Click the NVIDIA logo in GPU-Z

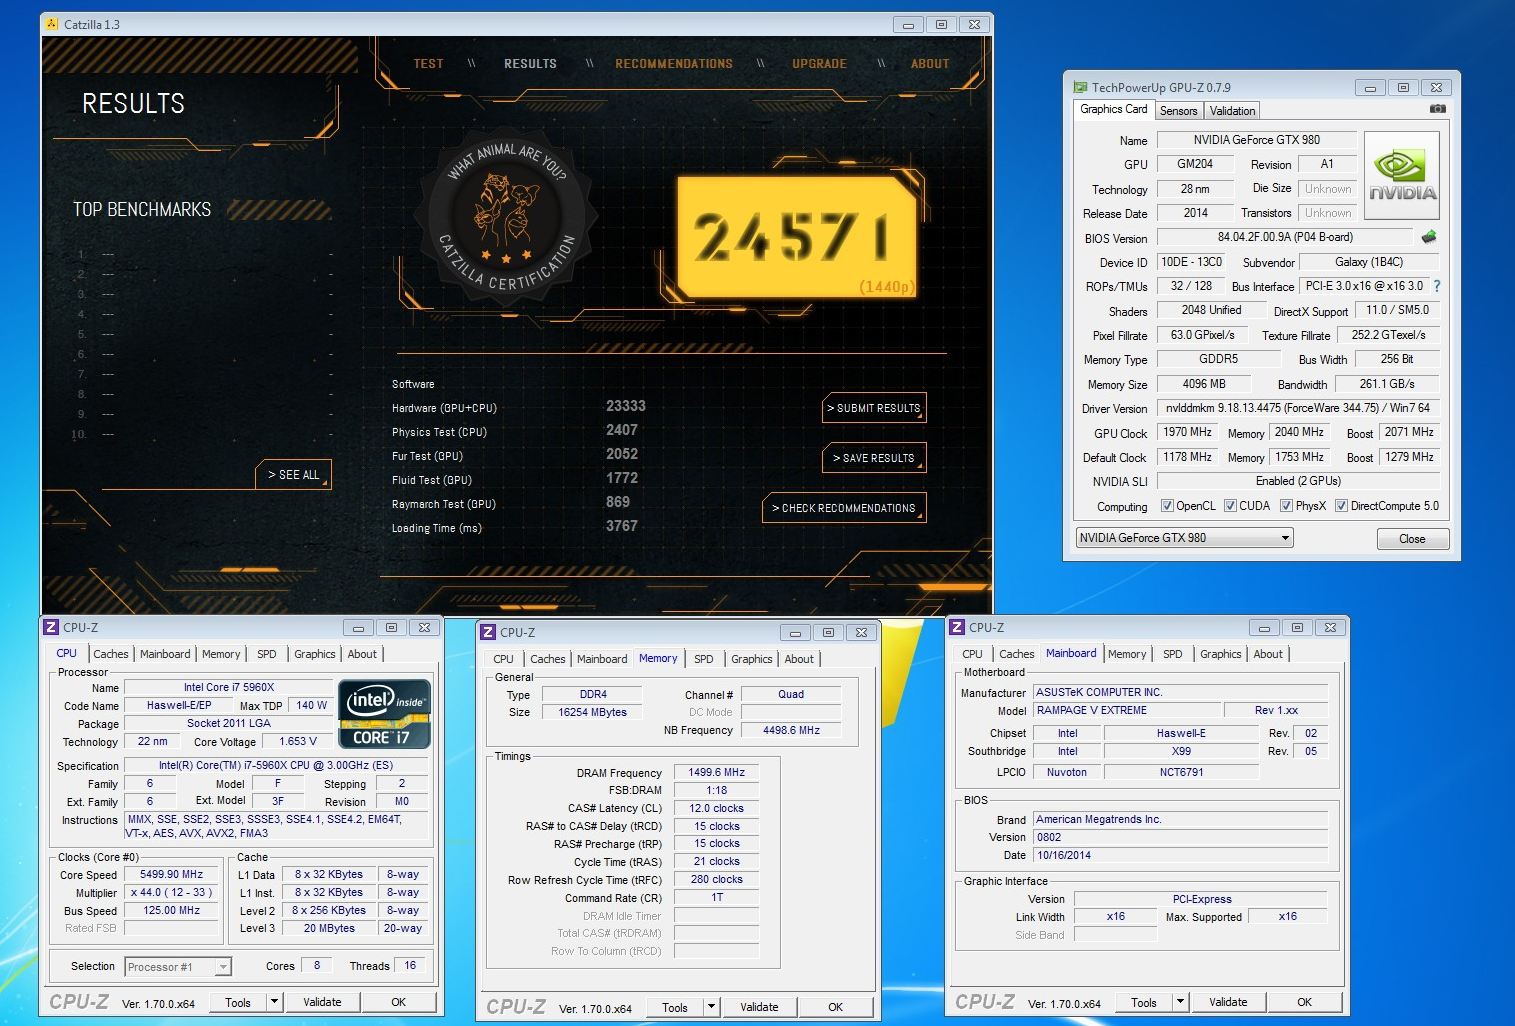(1402, 176)
